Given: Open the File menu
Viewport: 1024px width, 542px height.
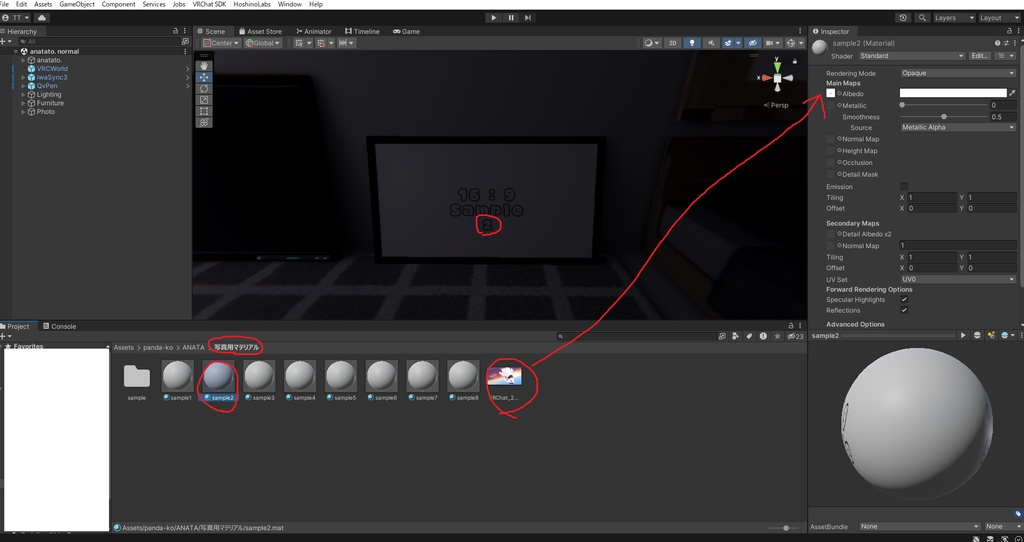Looking at the screenshot, I should [x=5, y=4].
